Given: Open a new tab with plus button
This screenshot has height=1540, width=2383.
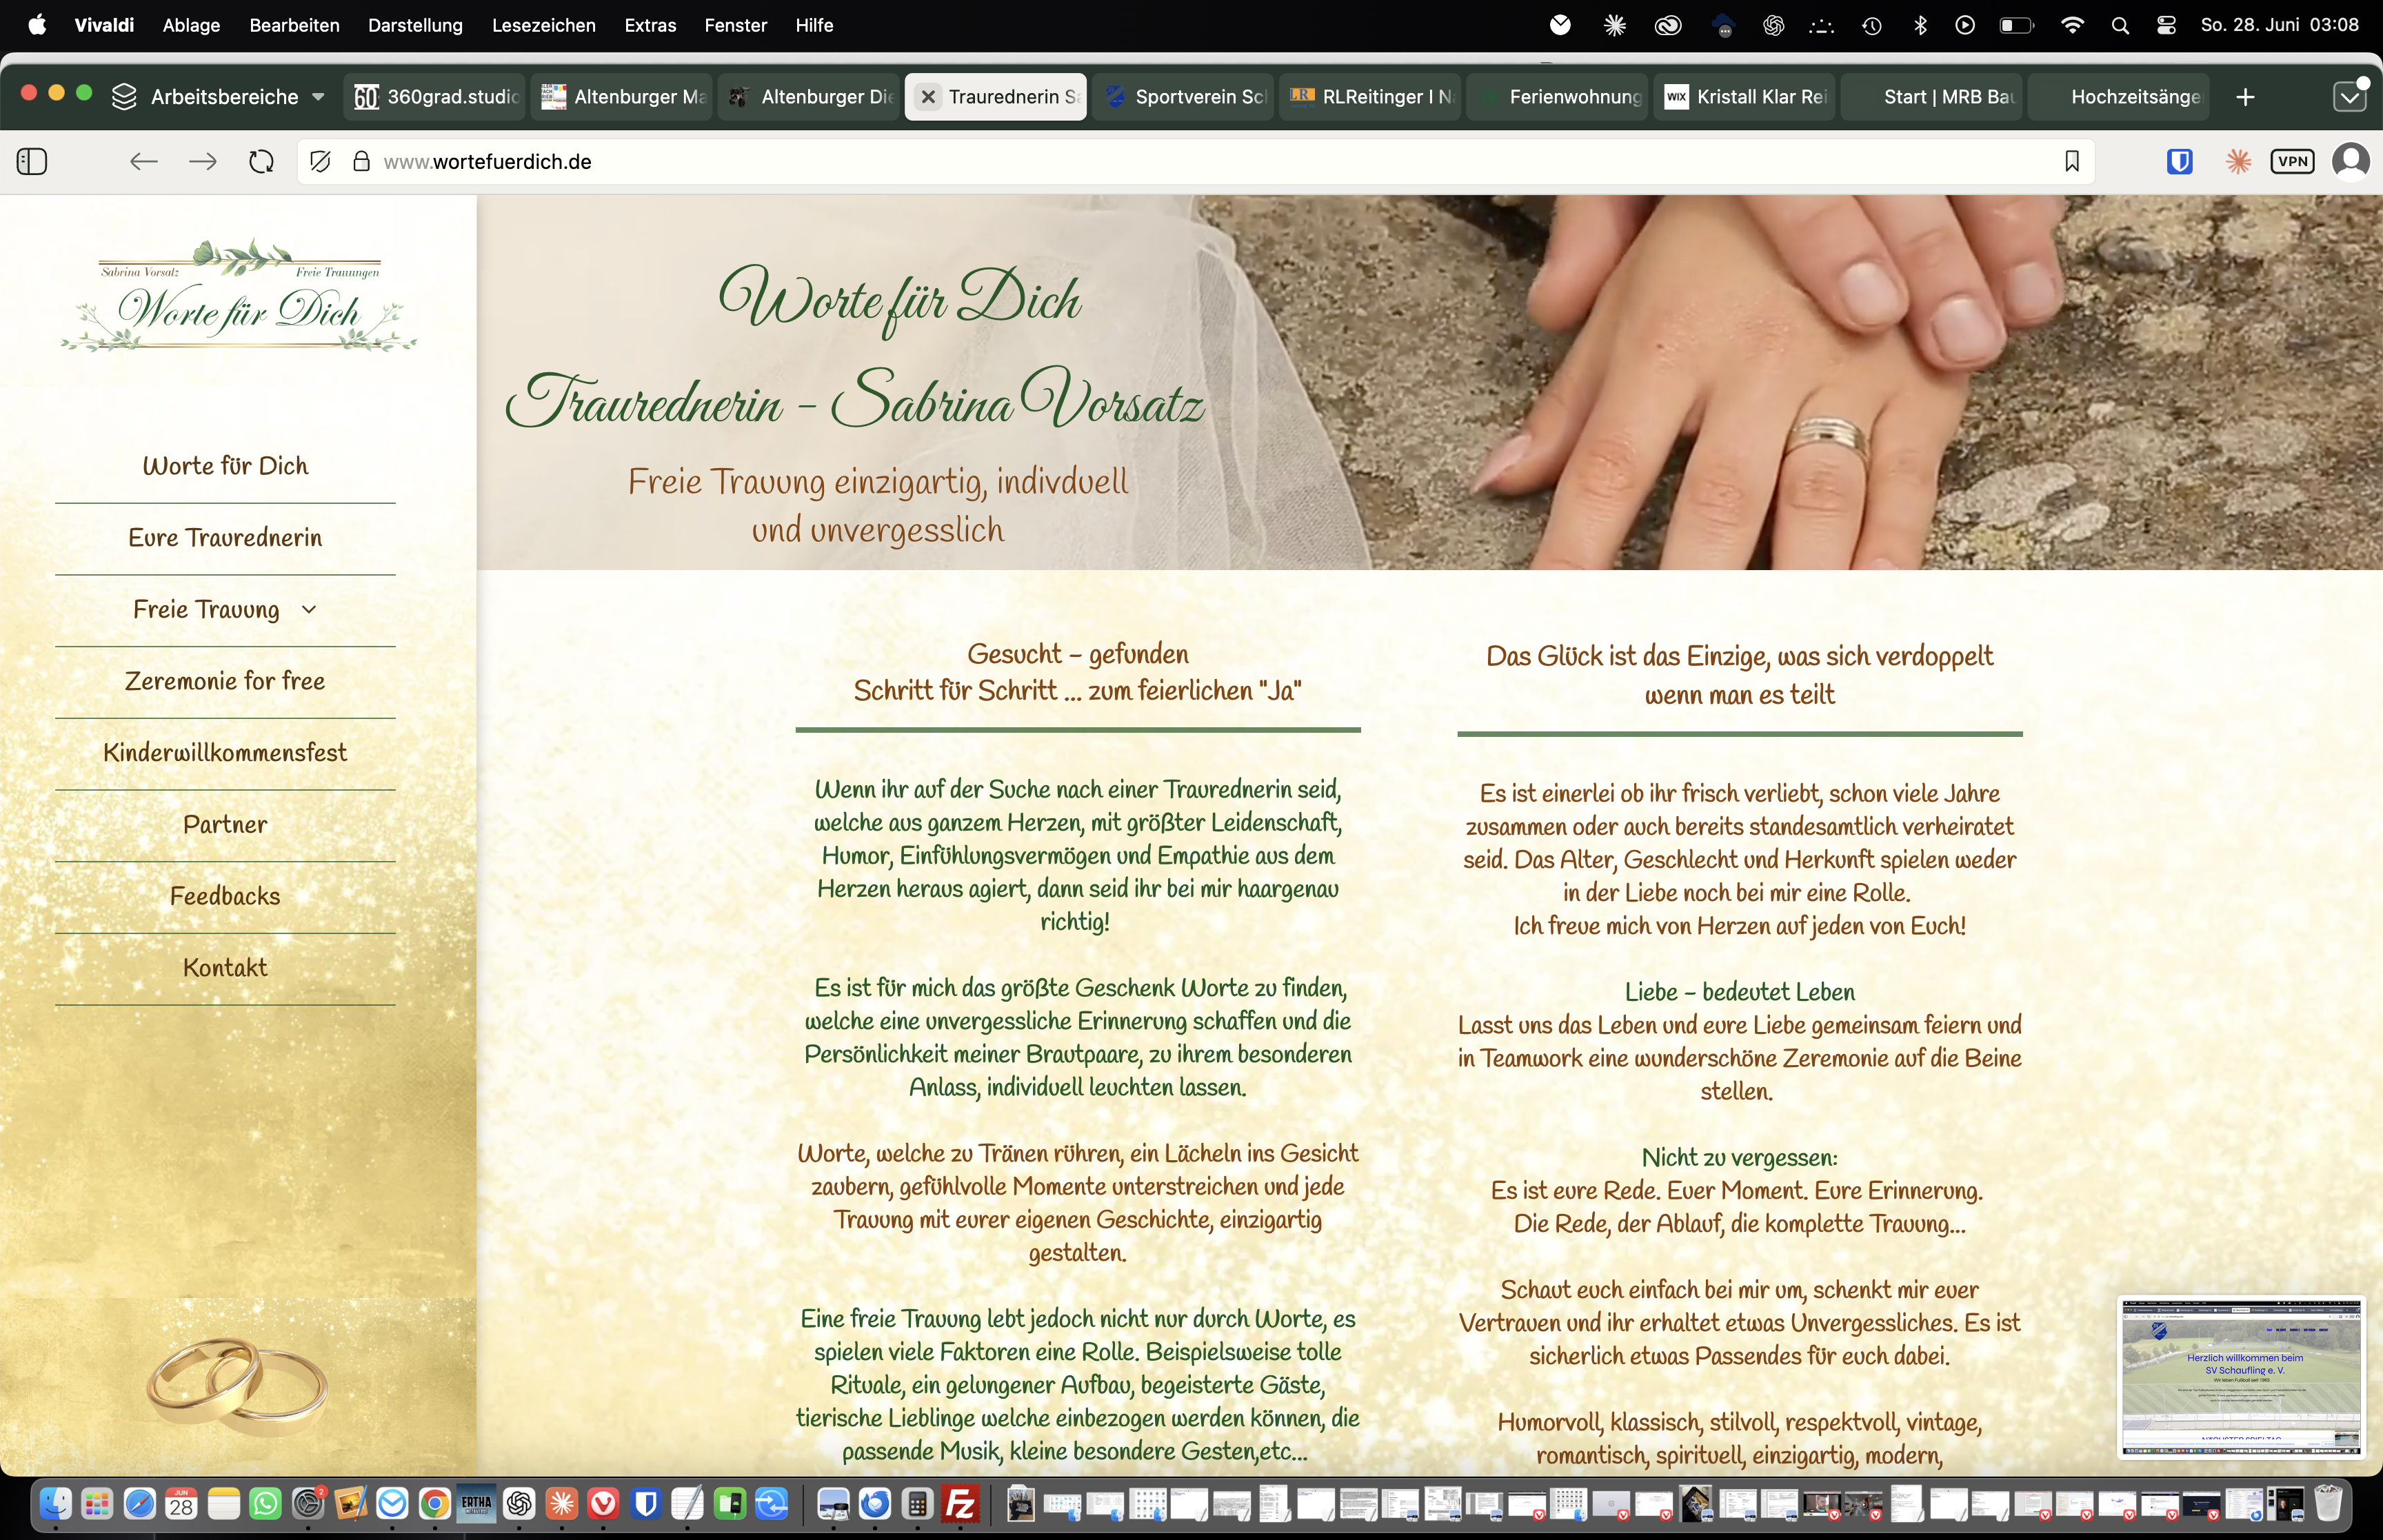Looking at the screenshot, I should coord(2246,97).
